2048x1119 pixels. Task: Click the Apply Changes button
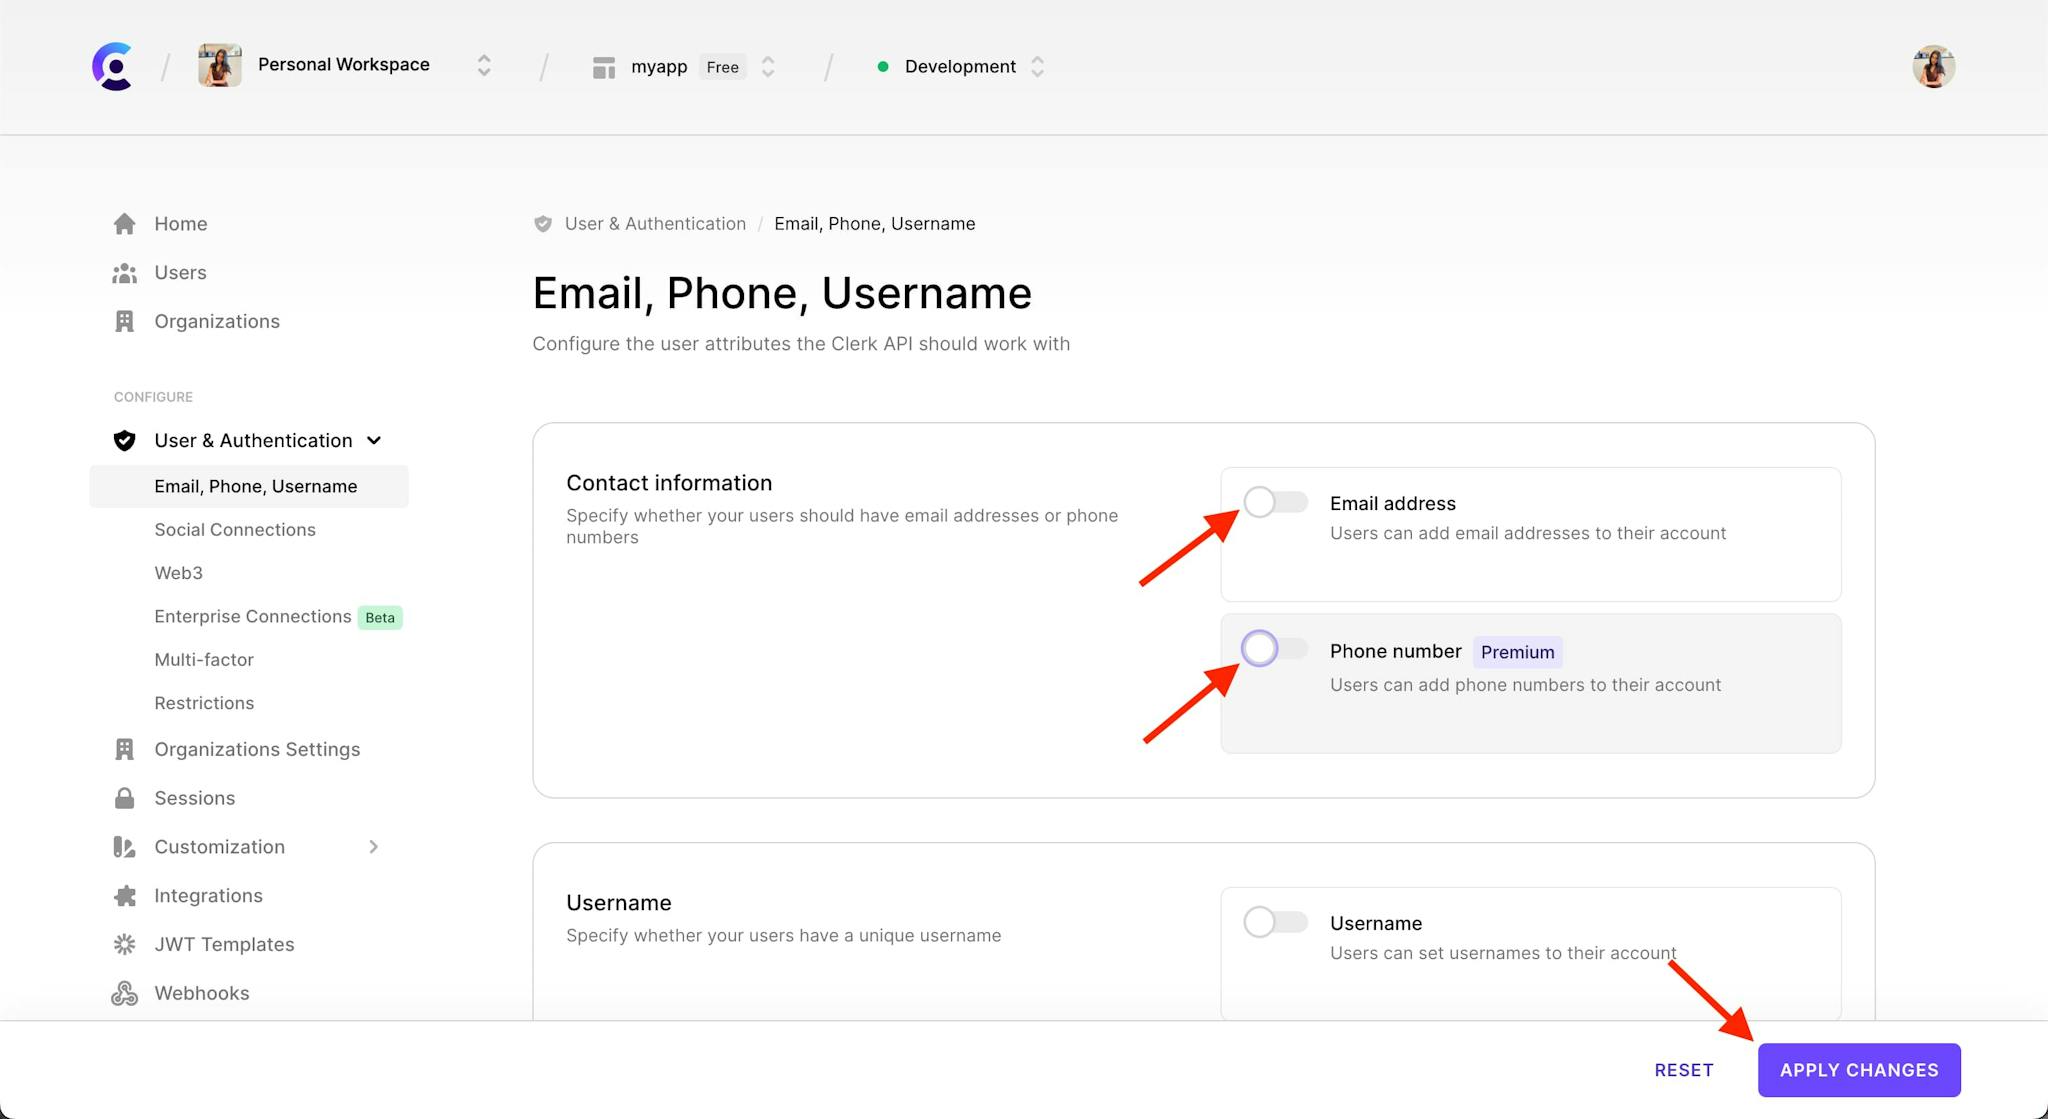(1859, 1069)
